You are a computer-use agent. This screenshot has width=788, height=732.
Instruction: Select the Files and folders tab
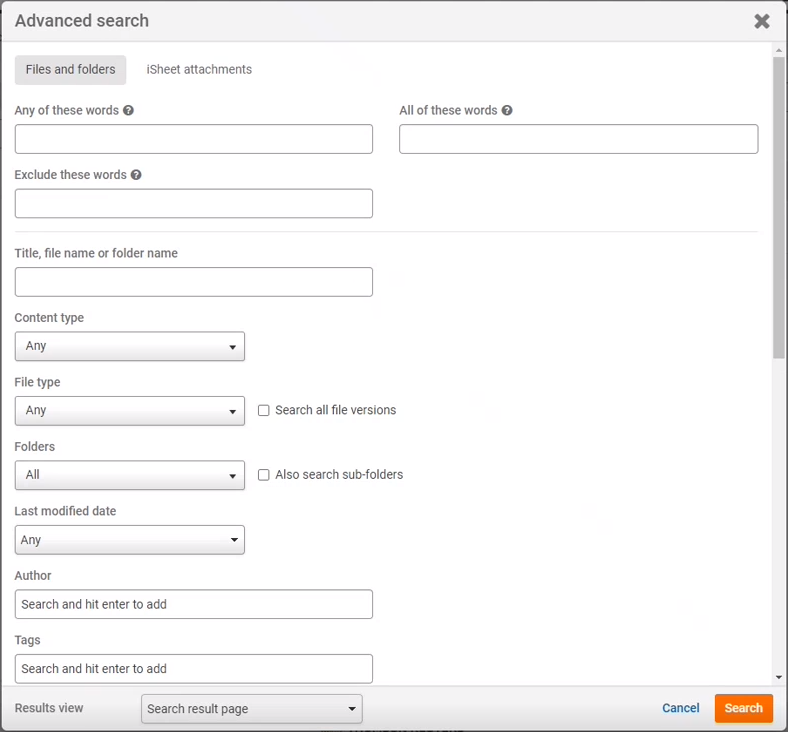point(70,70)
